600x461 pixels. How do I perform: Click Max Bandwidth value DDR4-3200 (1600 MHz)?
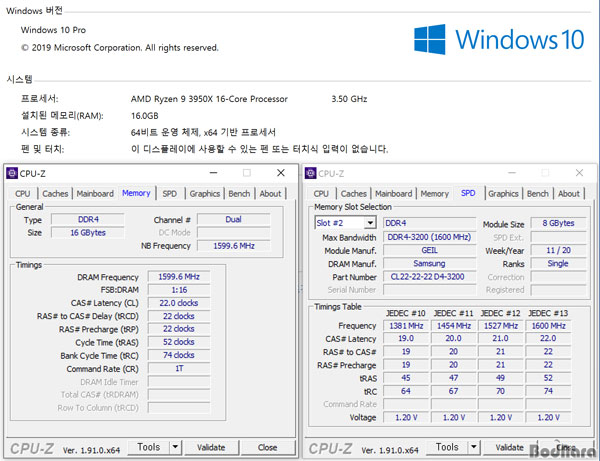click(x=429, y=237)
